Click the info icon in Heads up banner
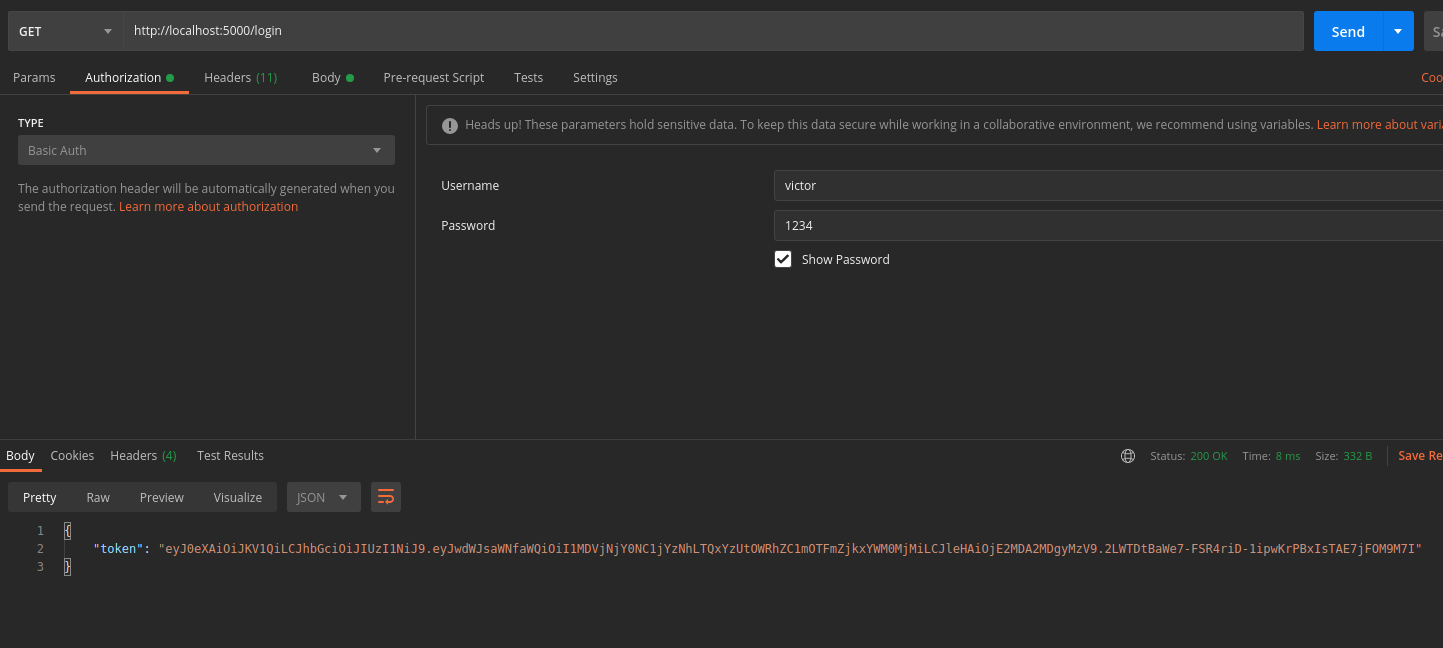This screenshot has height=648, width=1443. pos(449,125)
